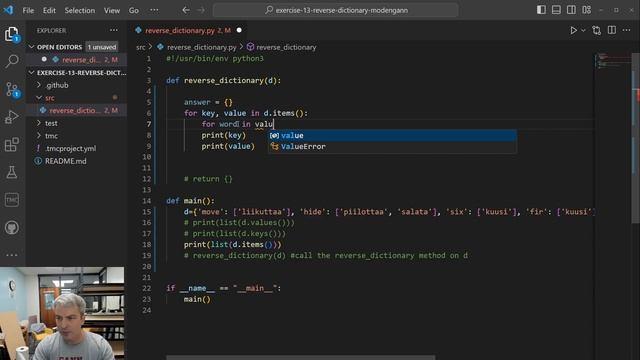Toggle primary side bar layout icon
640x360 pixels.
pos(541,10)
